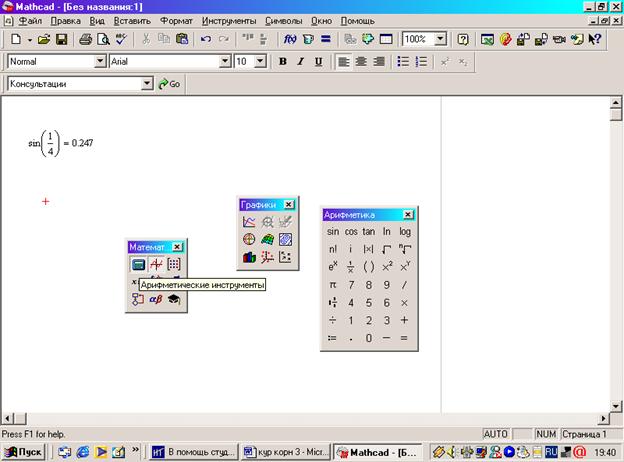
Task: Expand the Normal style dropdown
Action: (x=100, y=61)
